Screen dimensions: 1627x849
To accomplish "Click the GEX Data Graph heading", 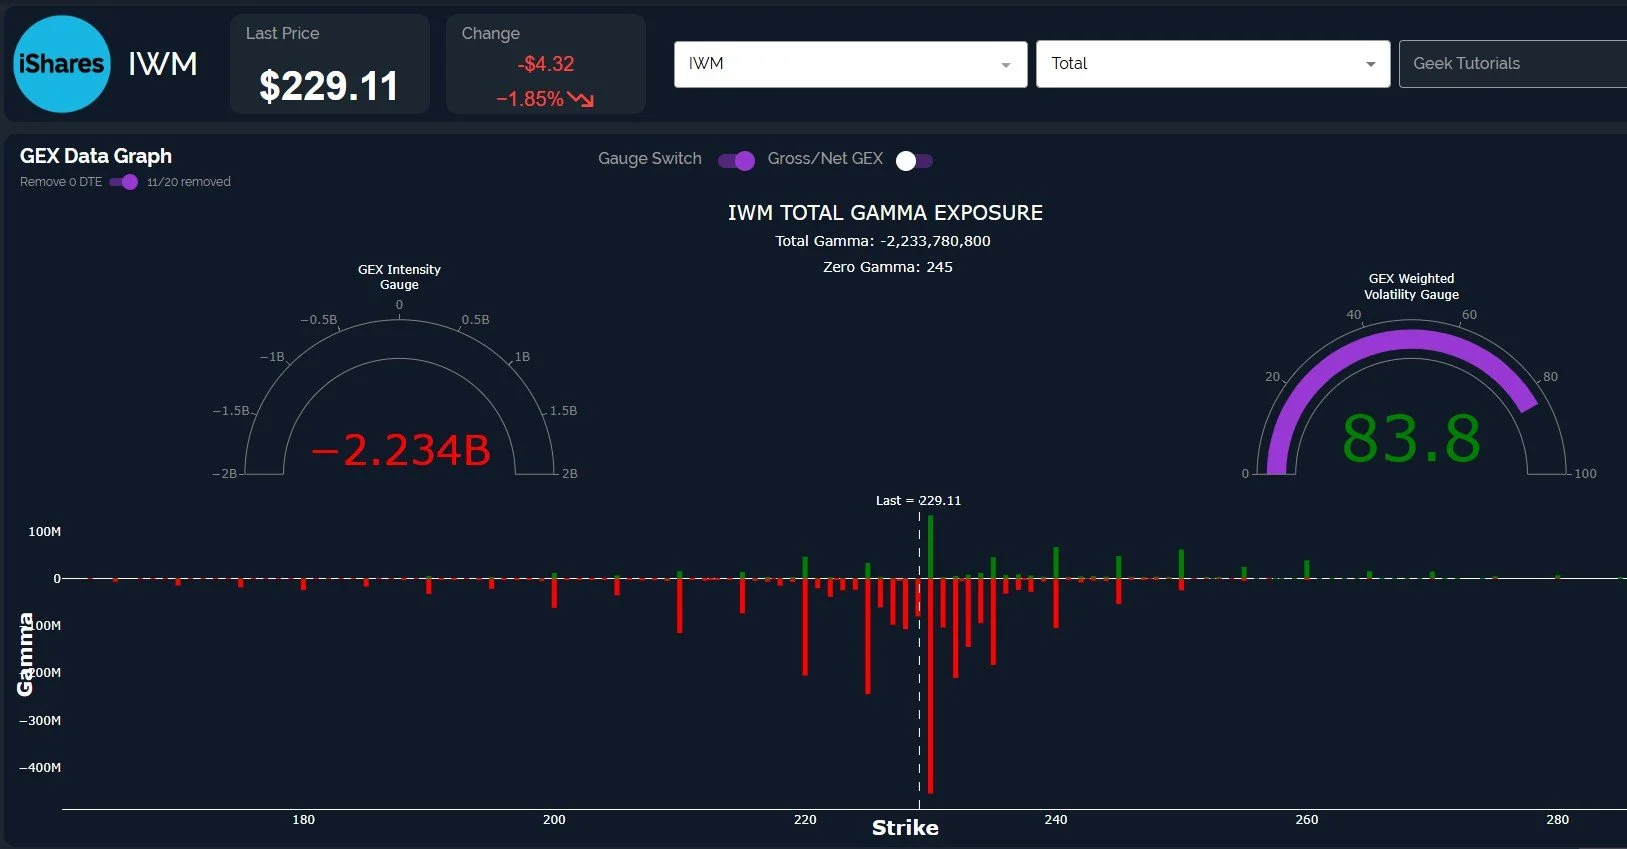I will 96,156.
